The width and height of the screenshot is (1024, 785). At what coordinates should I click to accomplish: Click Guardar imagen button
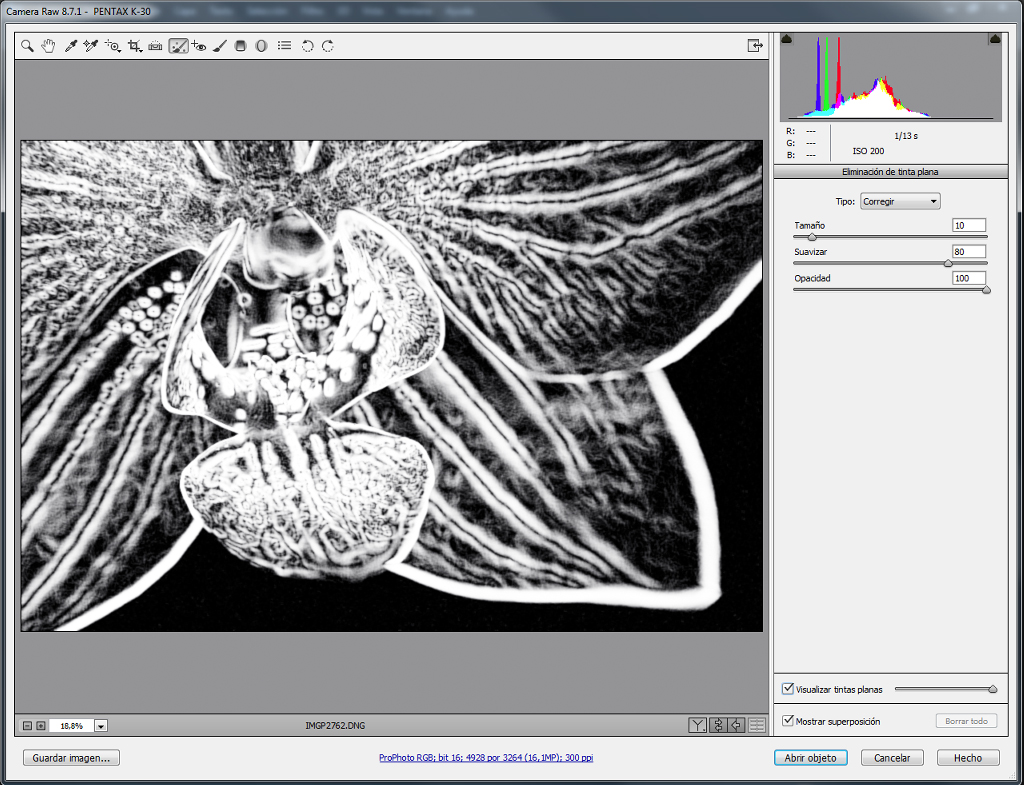coord(71,758)
